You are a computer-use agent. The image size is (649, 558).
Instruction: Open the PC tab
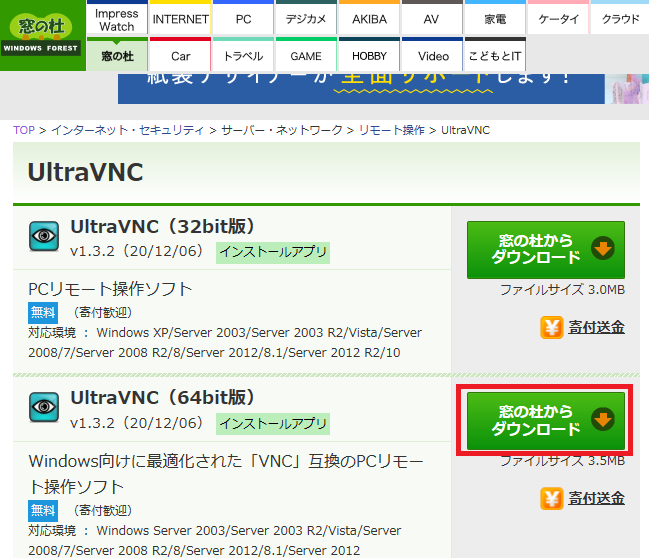[243, 17]
